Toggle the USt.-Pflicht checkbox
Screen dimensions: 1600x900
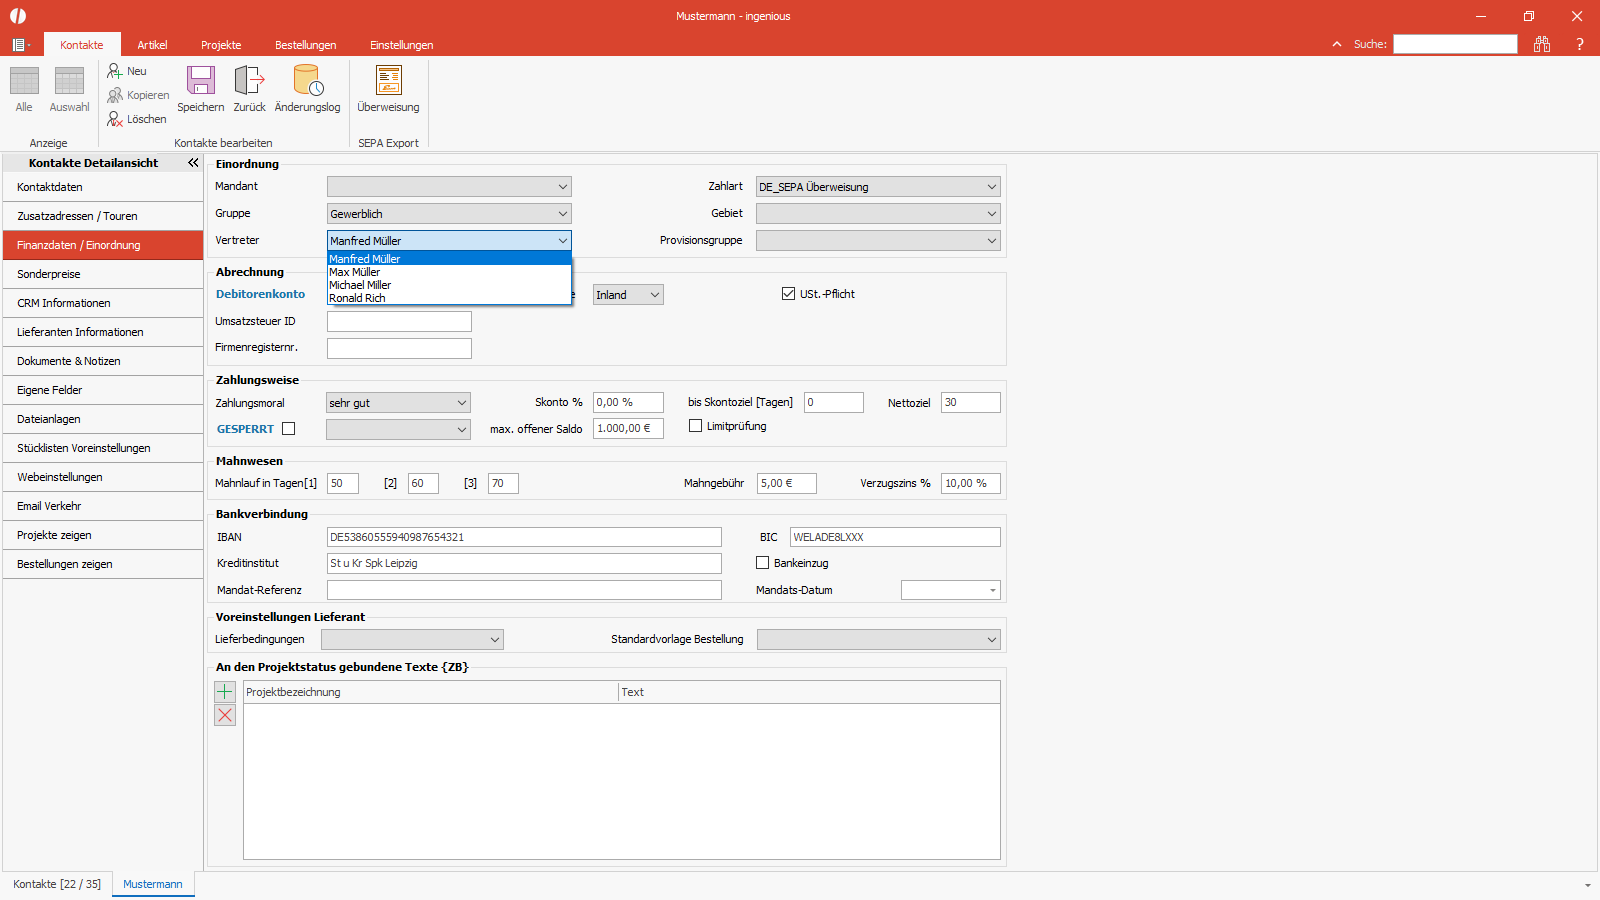pos(788,294)
